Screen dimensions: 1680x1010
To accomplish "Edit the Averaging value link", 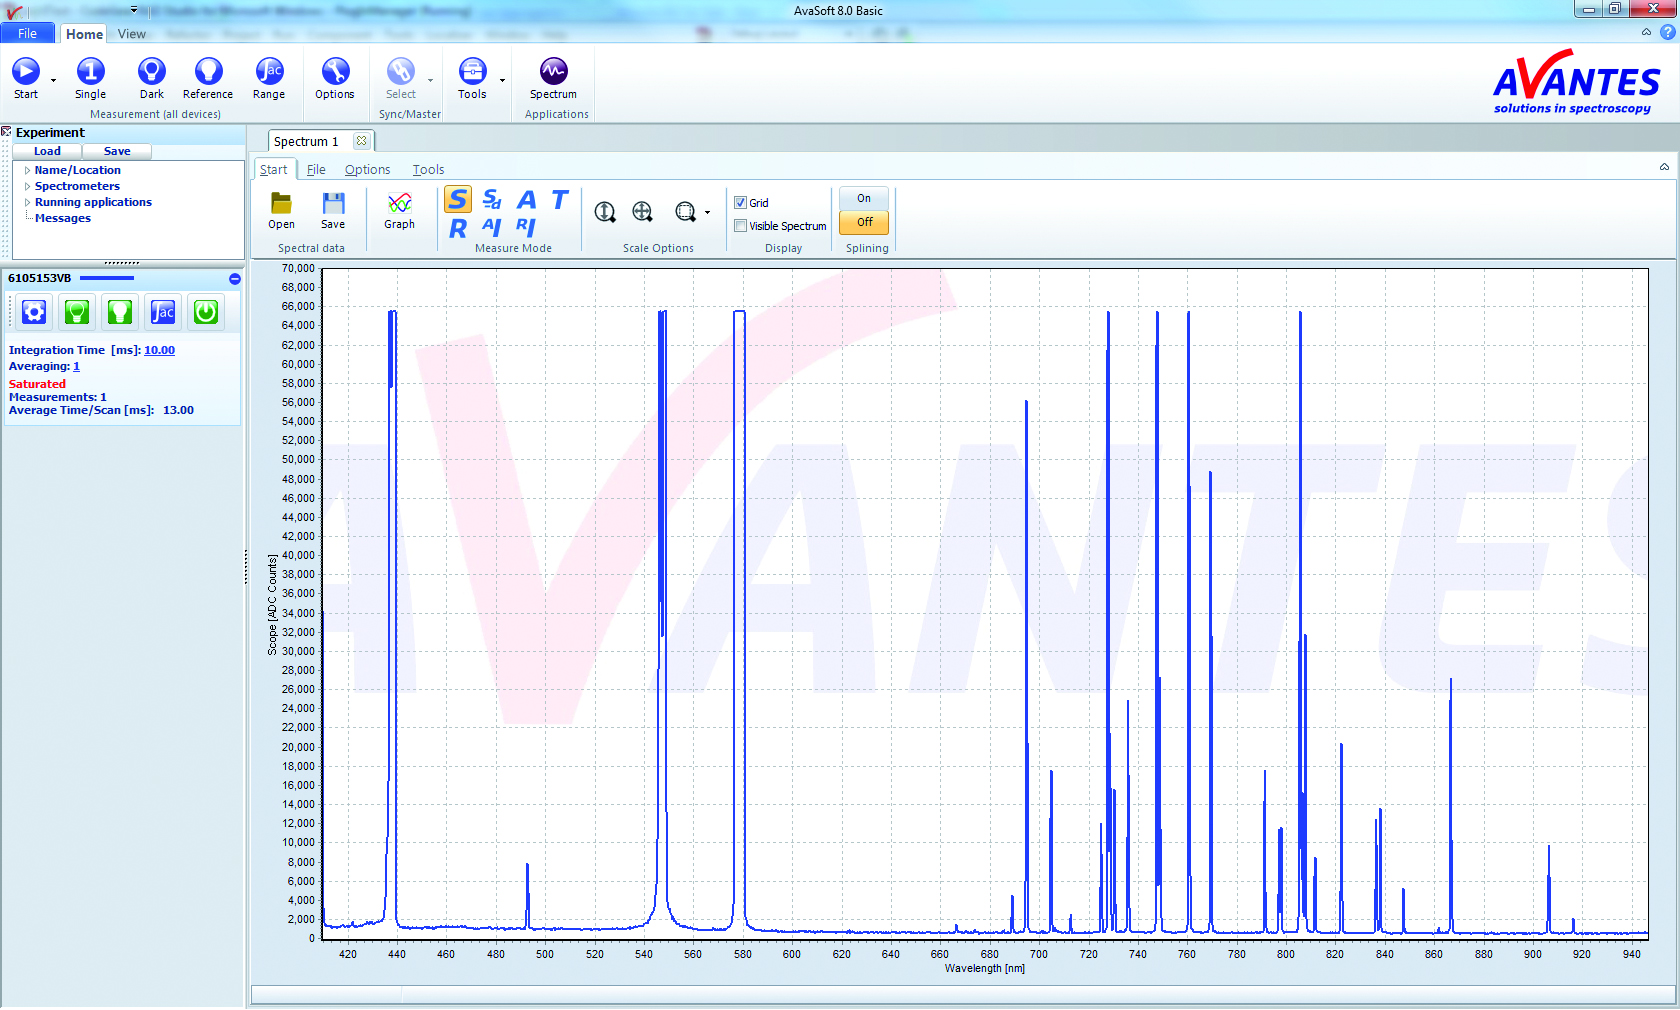I will [x=76, y=367].
